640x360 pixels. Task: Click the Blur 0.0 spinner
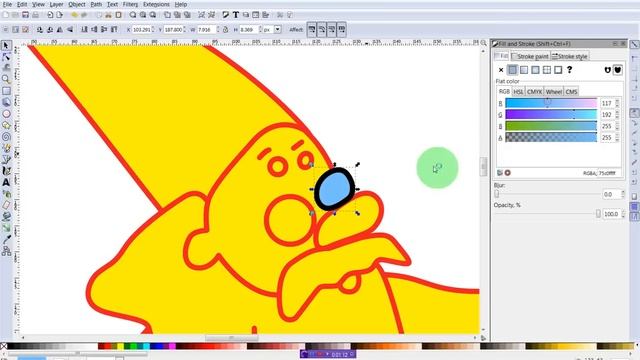(623, 194)
